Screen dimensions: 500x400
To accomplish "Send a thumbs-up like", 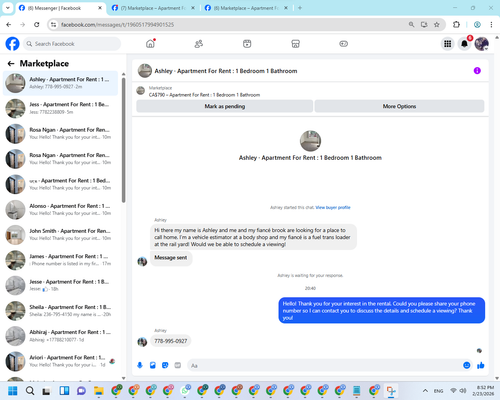I will tap(481, 365).
